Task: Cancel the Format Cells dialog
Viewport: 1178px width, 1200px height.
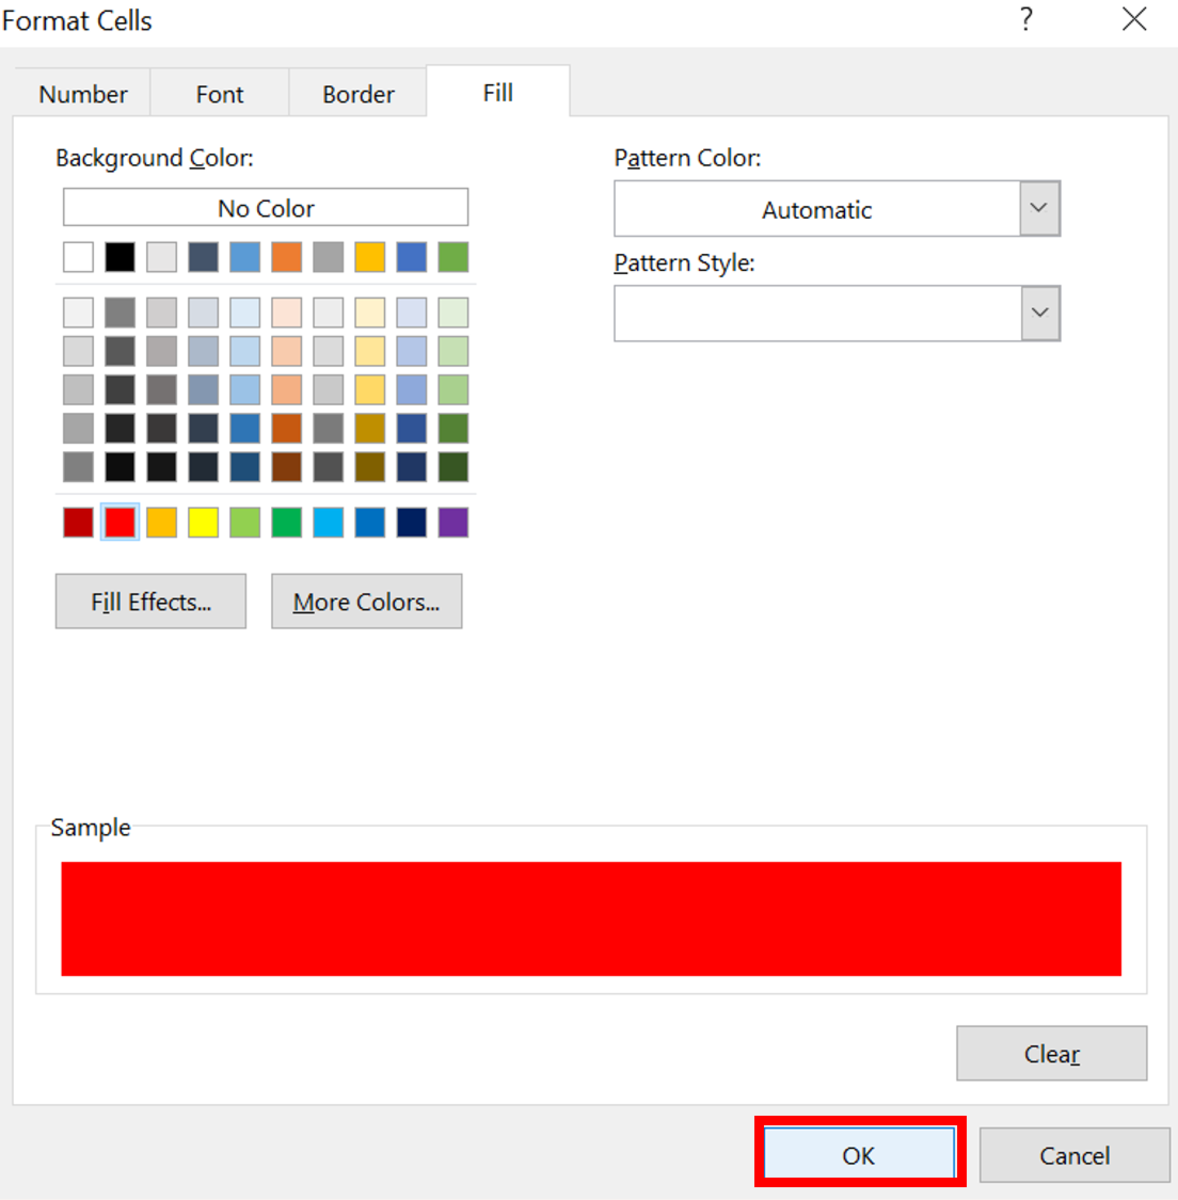Action: 1074,1155
